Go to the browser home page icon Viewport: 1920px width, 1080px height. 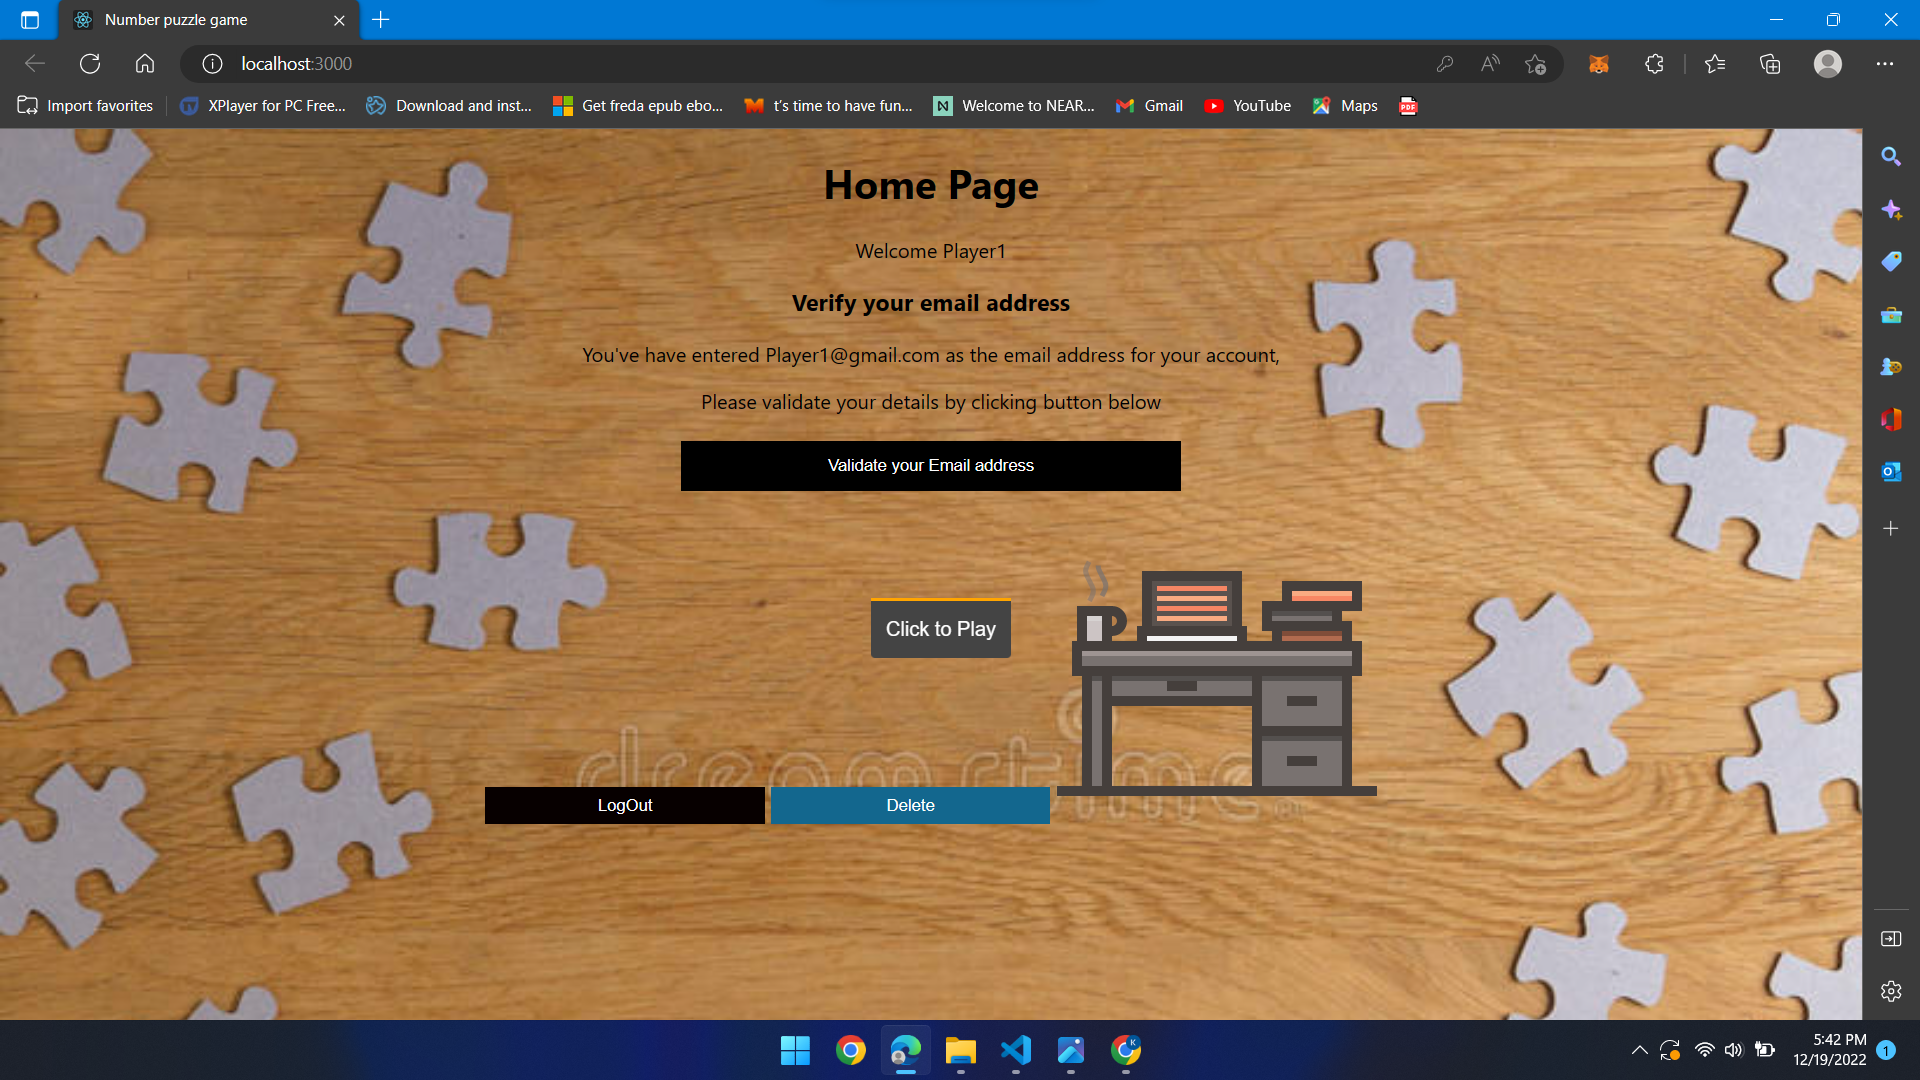click(145, 64)
